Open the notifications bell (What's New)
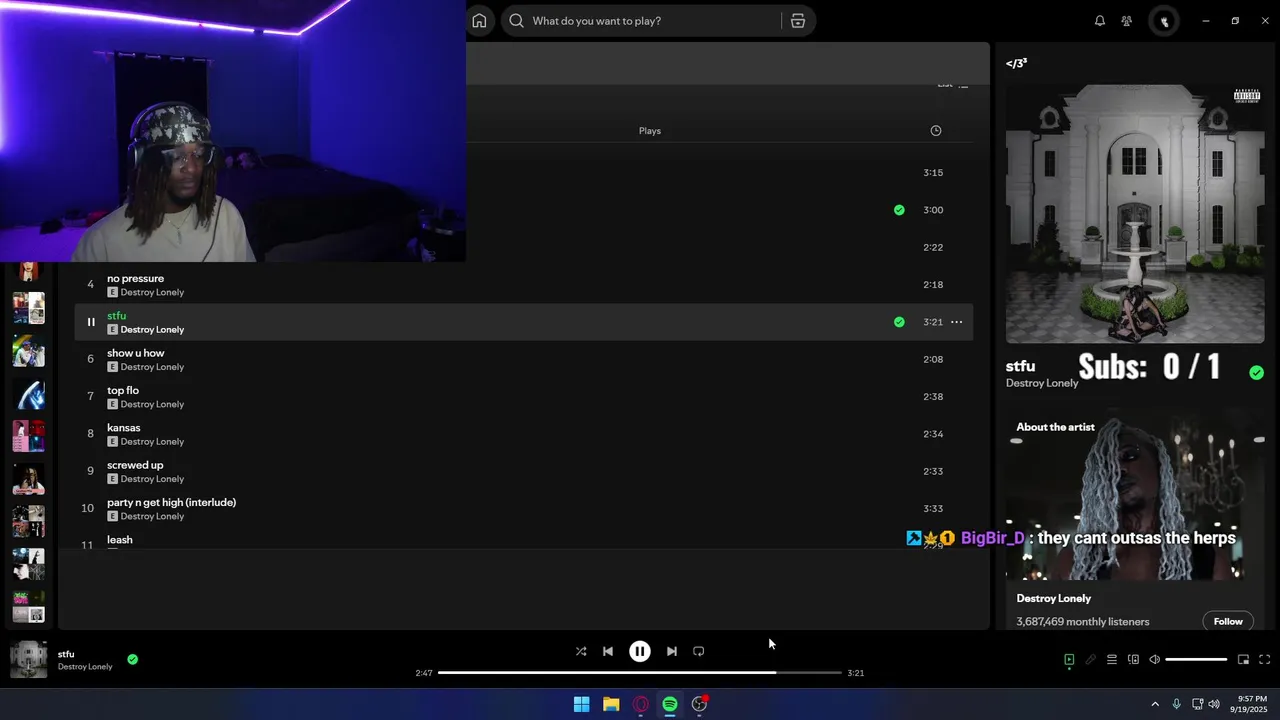The width and height of the screenshot is (1280, 720). [1100, 21]
